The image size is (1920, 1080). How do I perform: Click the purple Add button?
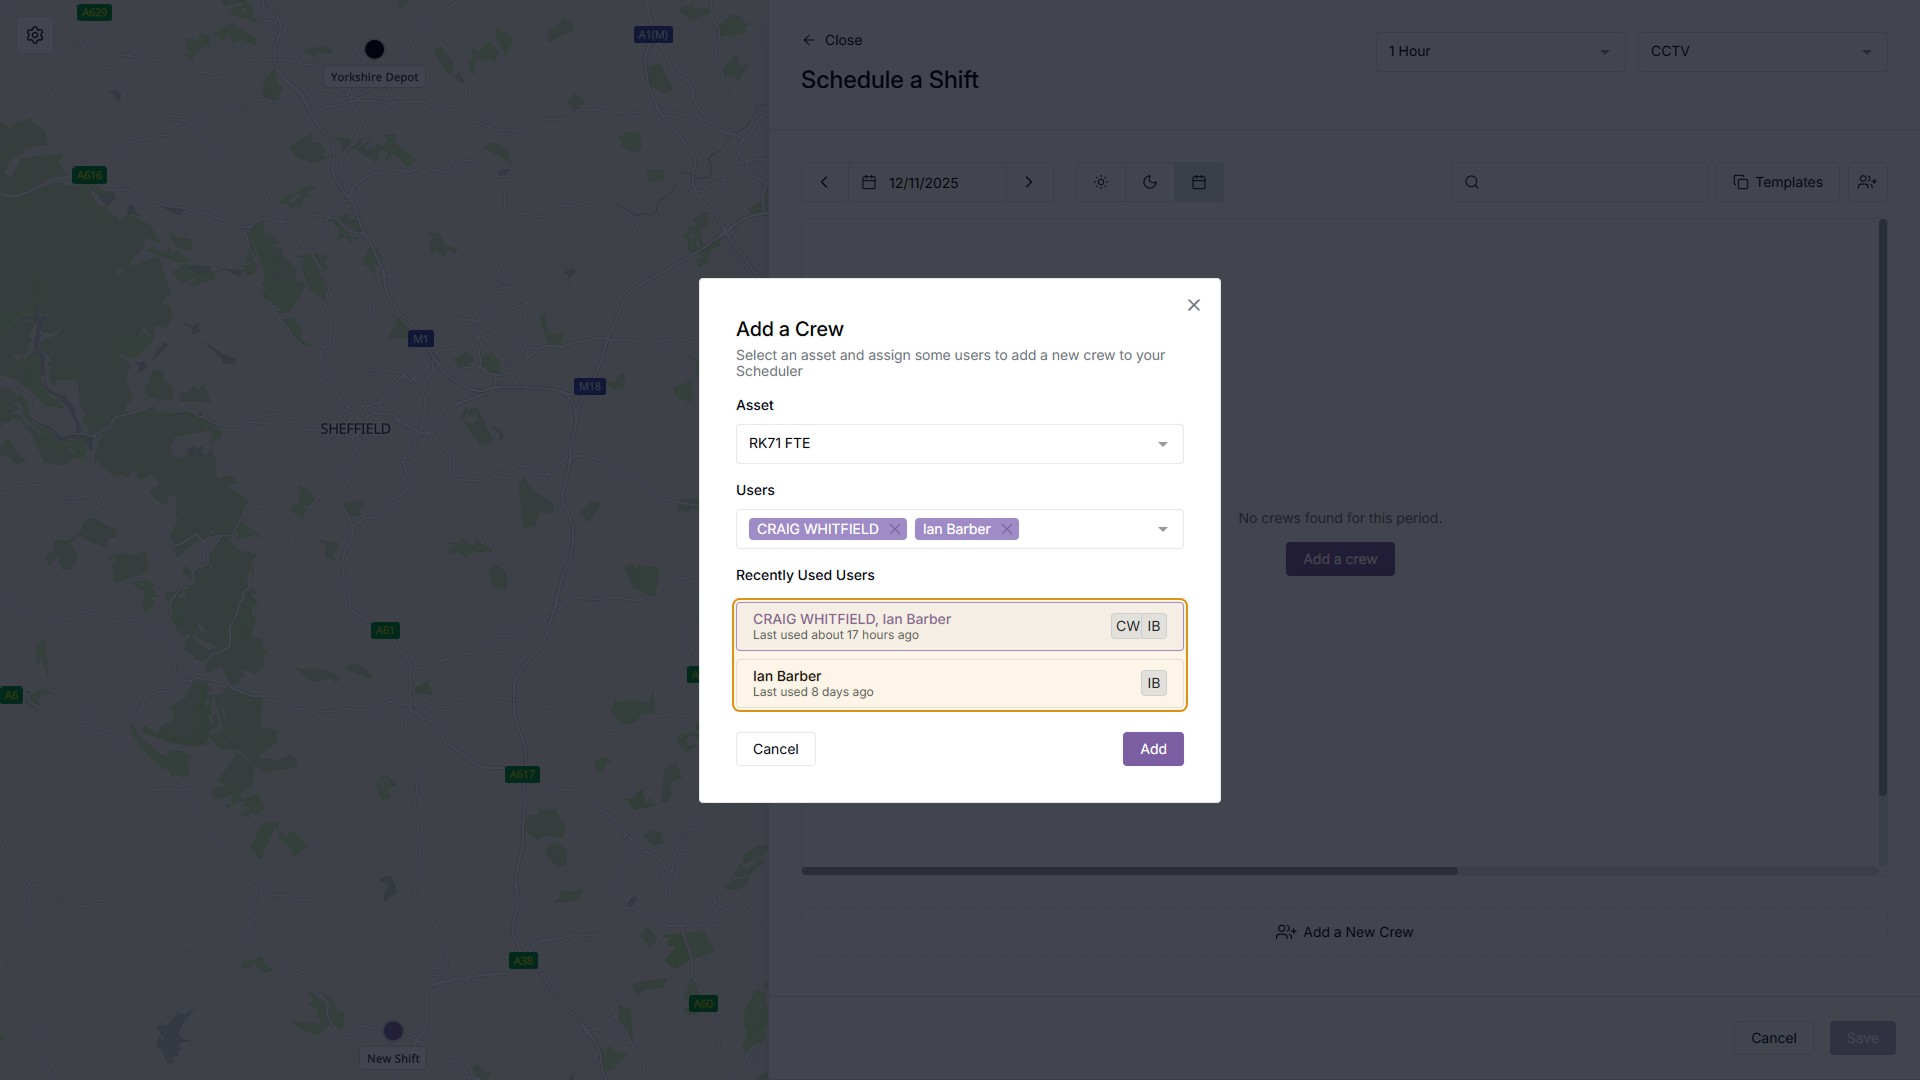click(x=1153, y=749)
